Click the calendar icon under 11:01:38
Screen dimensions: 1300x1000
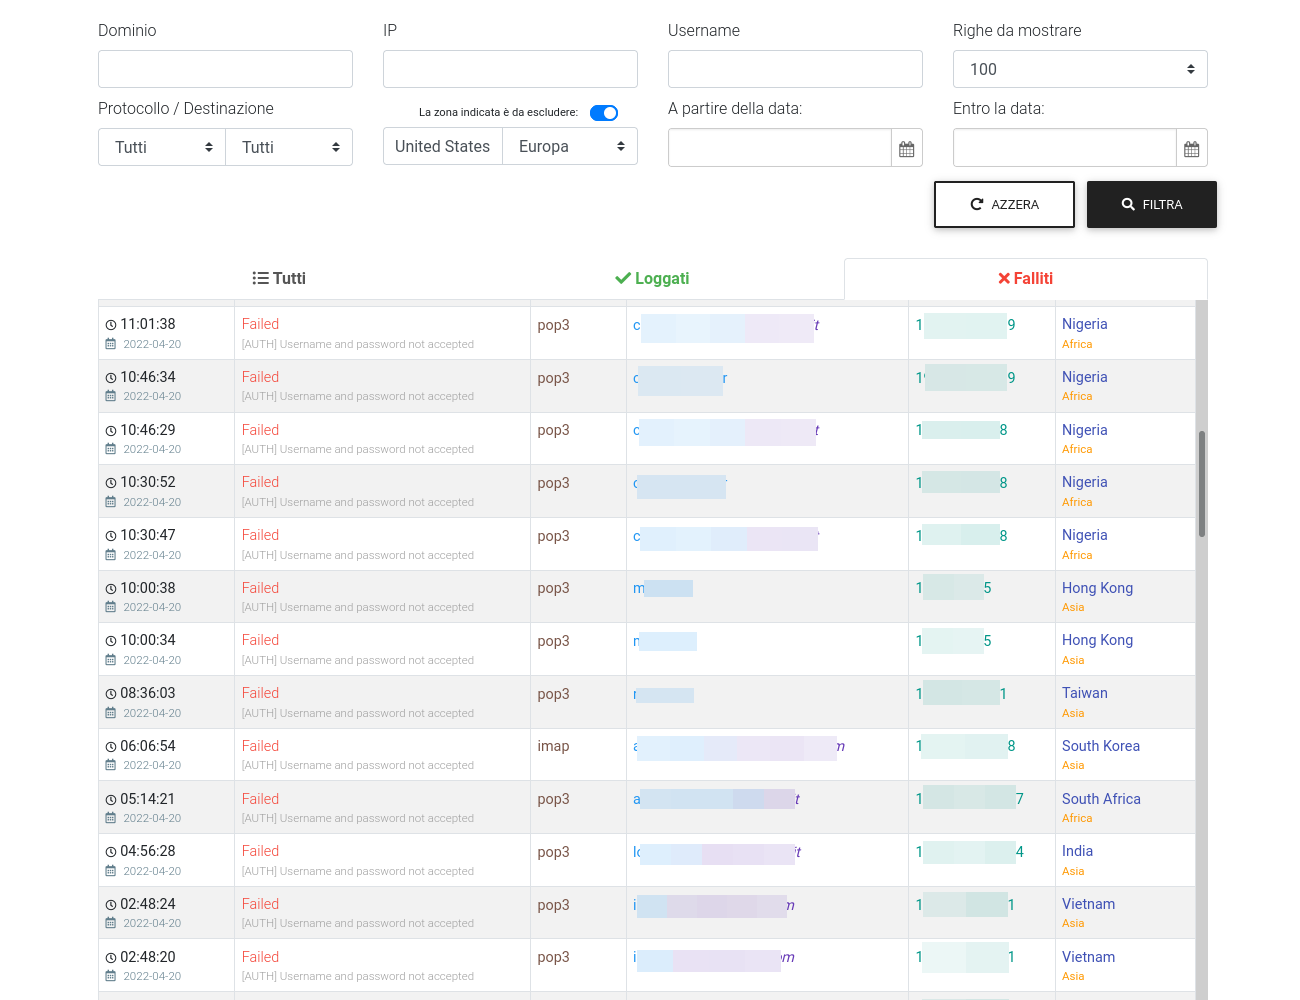coord(111,344)
